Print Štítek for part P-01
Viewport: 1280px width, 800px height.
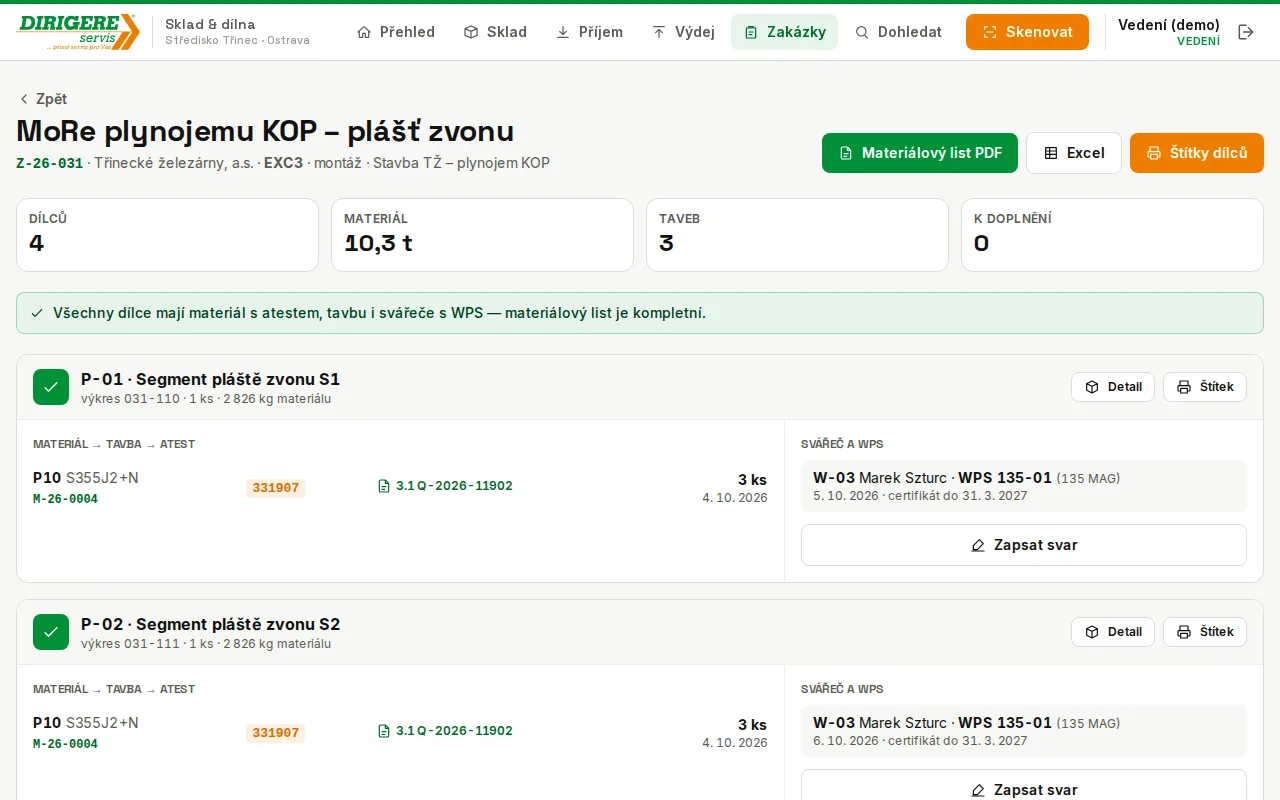point(1205,387)
